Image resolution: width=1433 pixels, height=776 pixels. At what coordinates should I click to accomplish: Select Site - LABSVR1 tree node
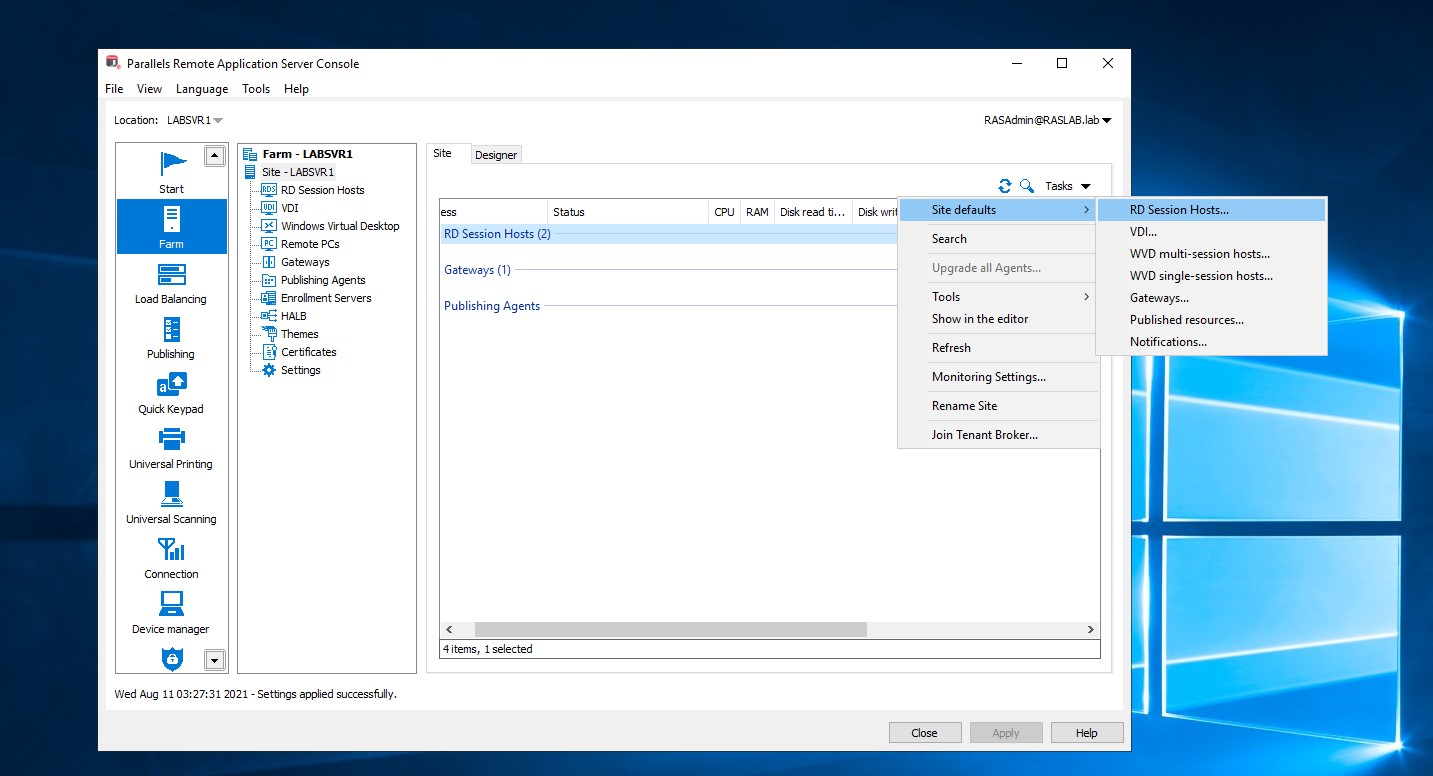tap(297, 172)
